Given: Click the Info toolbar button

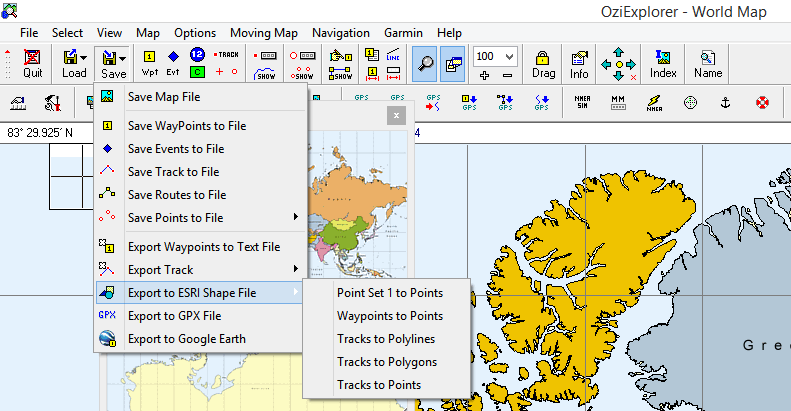Looking at the screenshot, I should (579, 64).
